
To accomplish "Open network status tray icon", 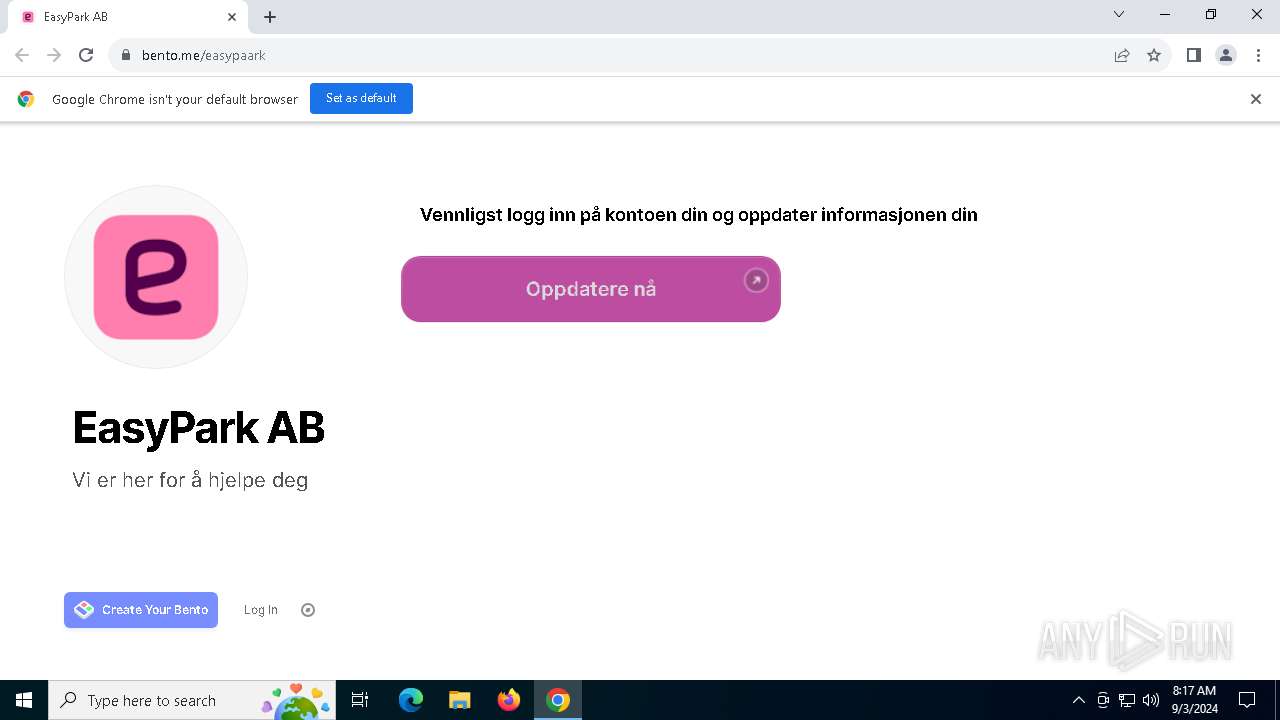I will point(1127,700).
